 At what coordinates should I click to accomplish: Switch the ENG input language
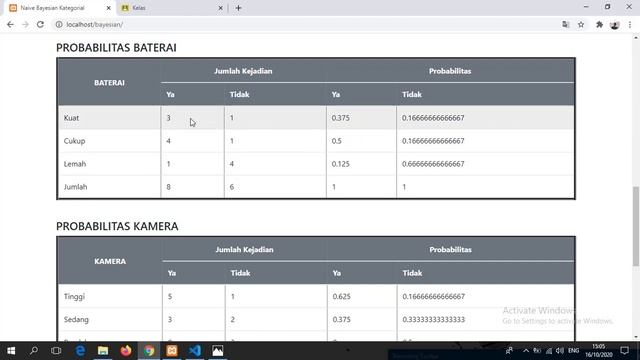573,351
